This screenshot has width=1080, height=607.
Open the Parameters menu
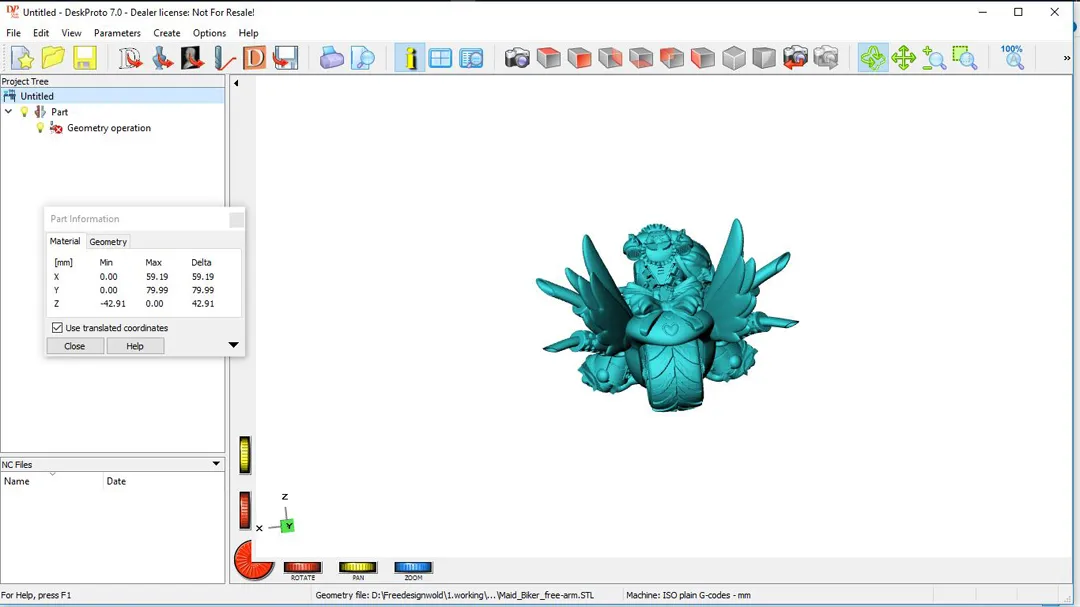click(117, 33)
